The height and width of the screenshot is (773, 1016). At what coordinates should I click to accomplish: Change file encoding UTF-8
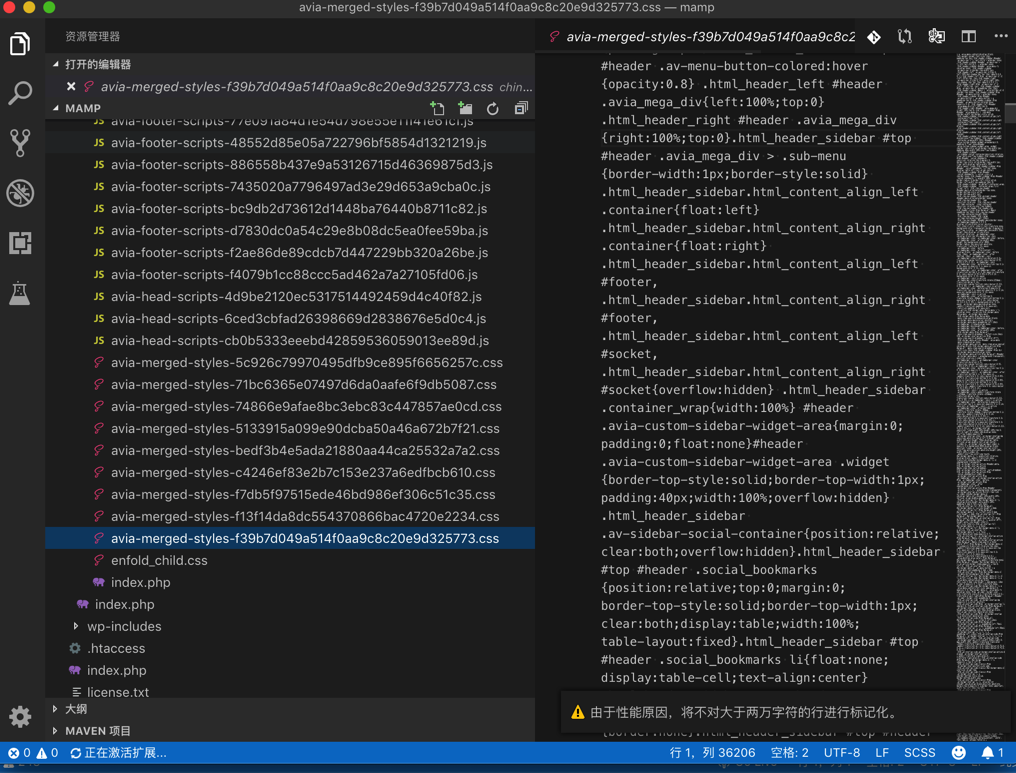pos(842,752)
